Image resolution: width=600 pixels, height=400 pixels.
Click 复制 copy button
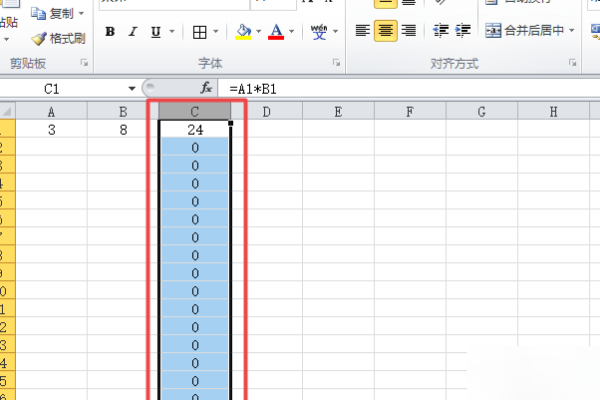(52, 14)
